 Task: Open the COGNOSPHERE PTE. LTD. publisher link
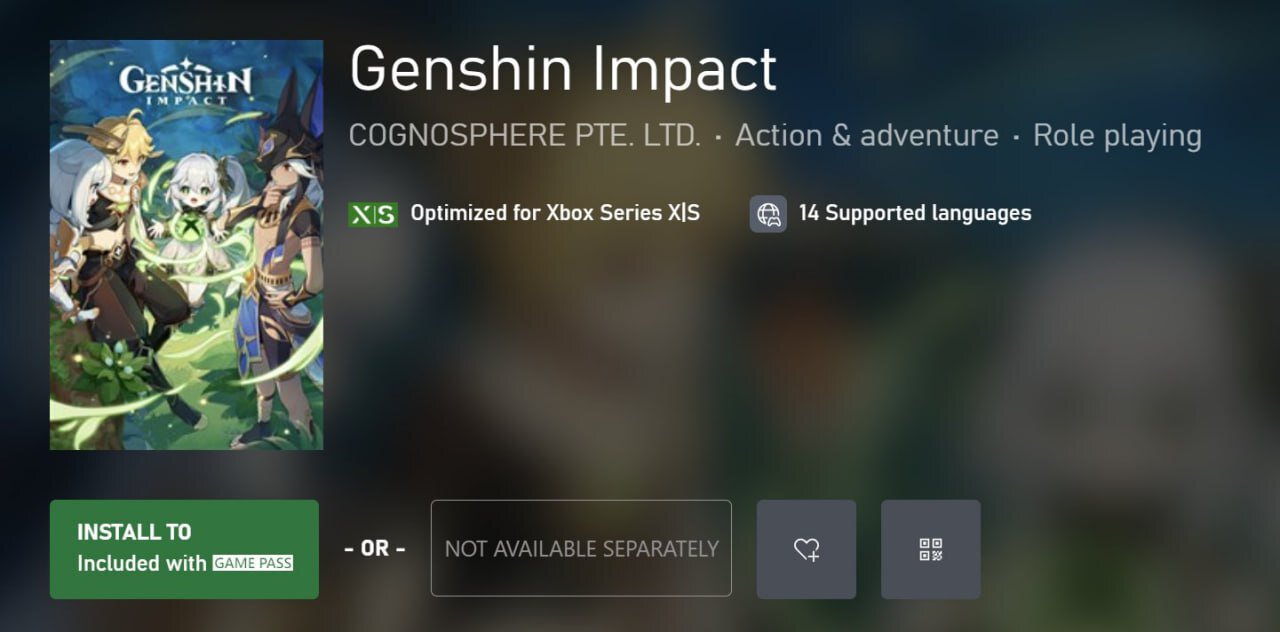(524, 136)
